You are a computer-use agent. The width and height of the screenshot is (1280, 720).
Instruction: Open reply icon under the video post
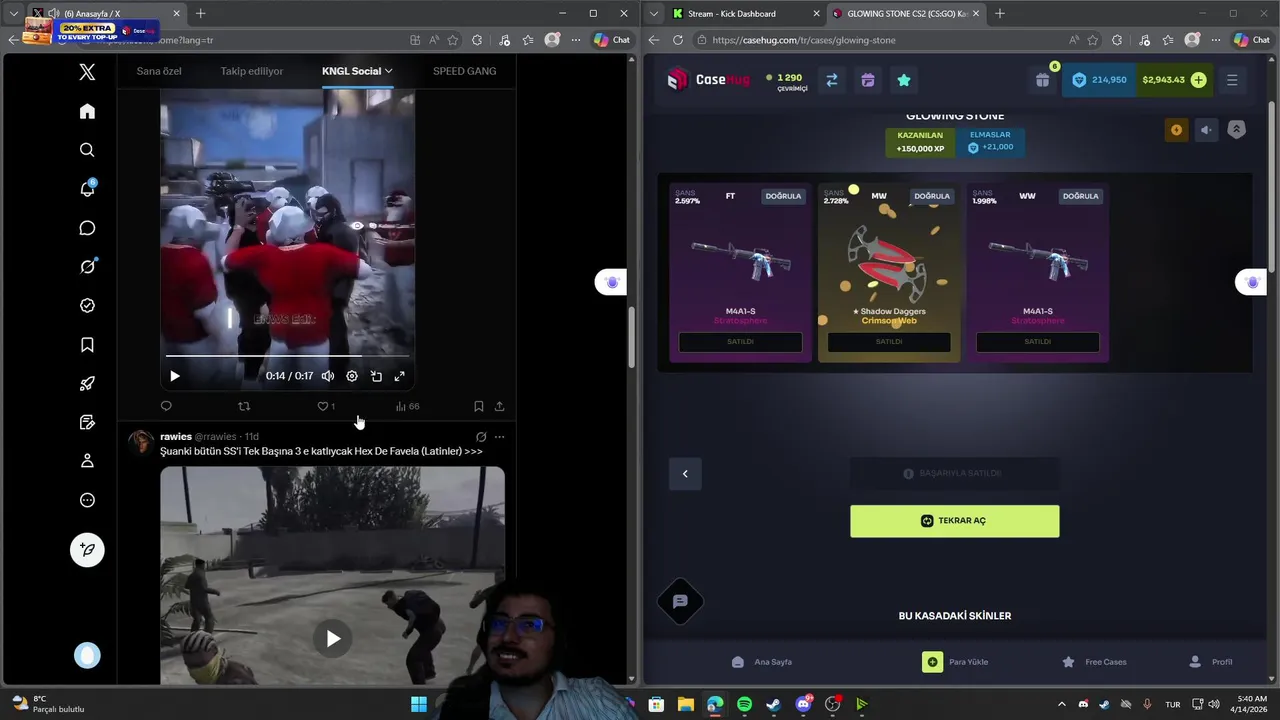tap(166, 406)
